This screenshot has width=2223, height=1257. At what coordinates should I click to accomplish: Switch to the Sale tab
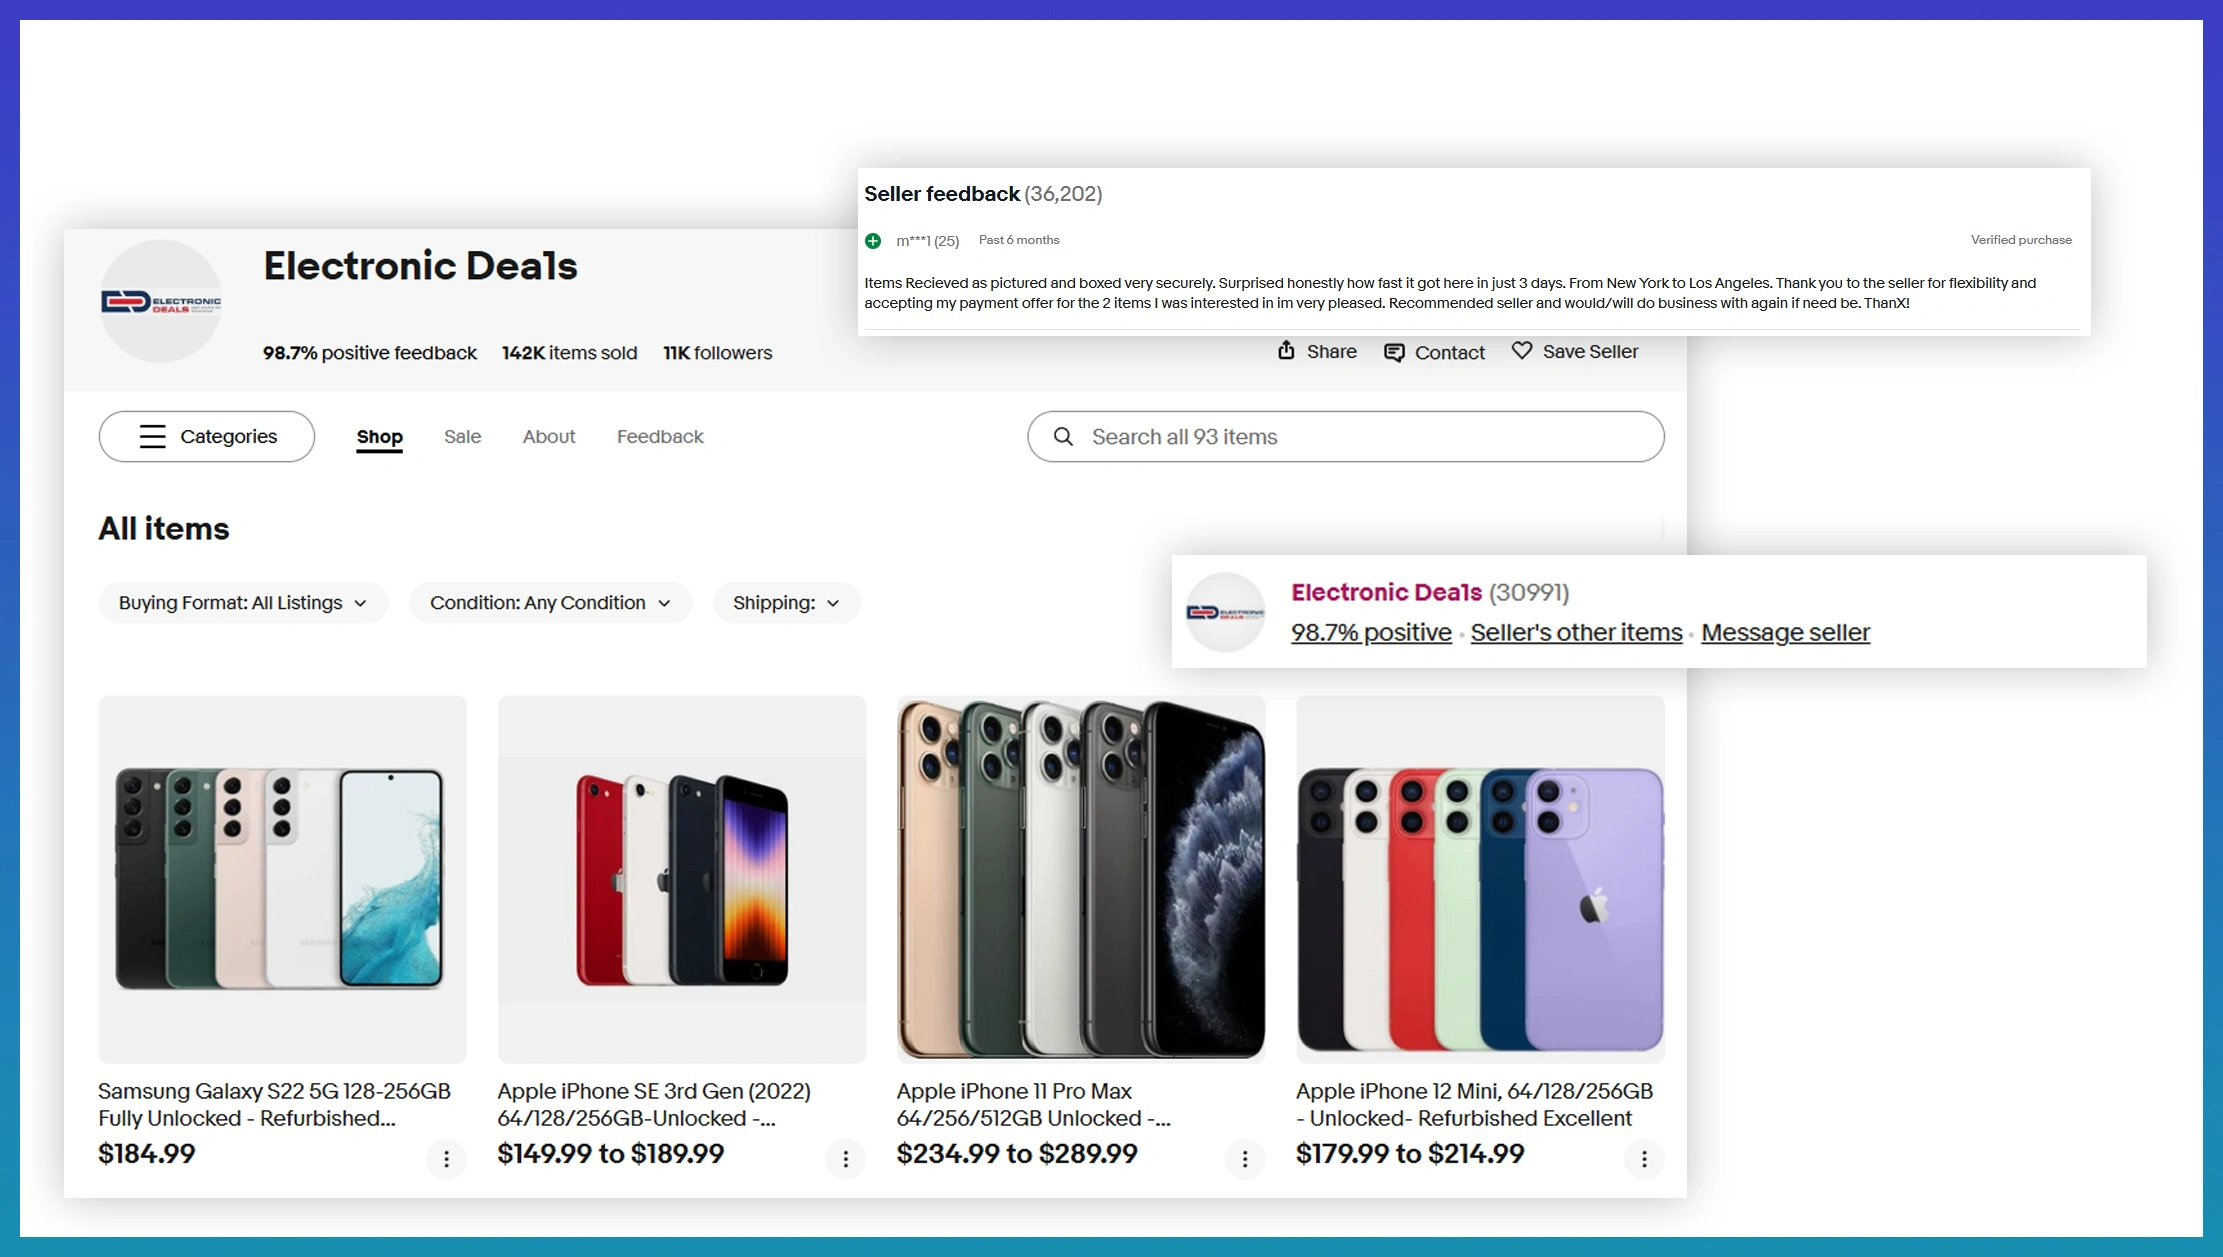click(x=462, y=437)
